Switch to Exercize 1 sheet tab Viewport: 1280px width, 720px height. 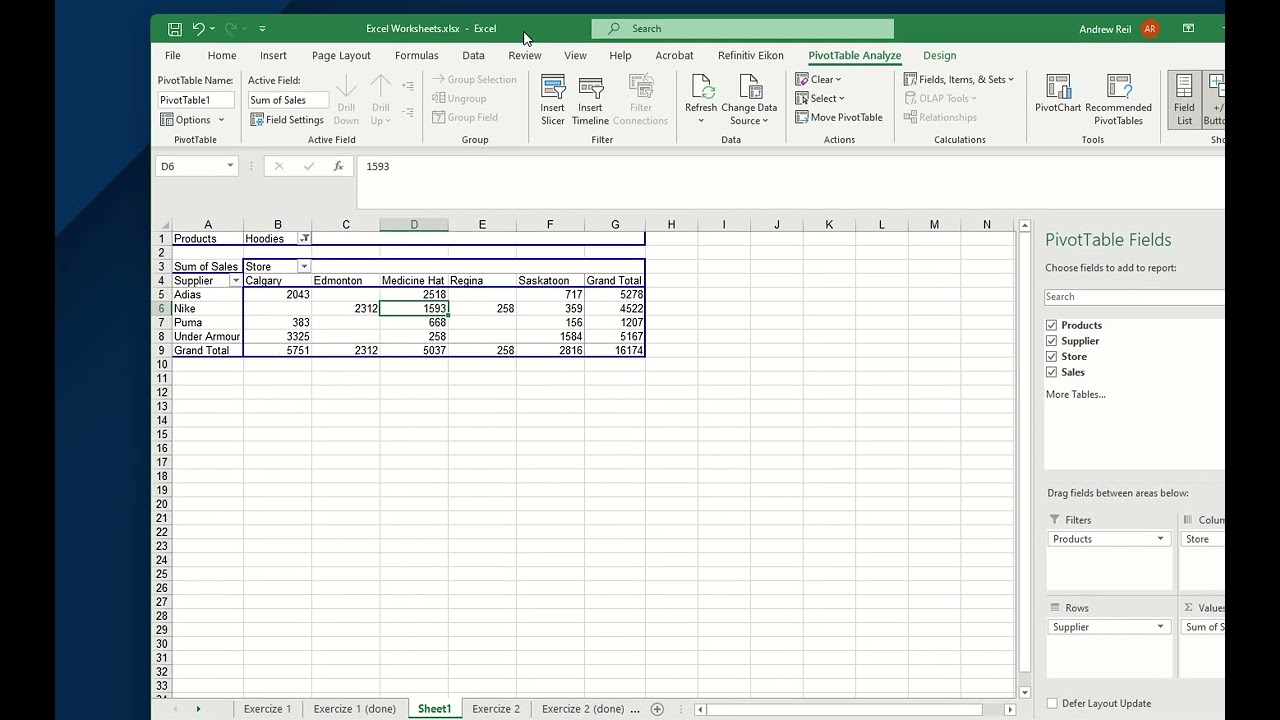click(x=267, y=709)
